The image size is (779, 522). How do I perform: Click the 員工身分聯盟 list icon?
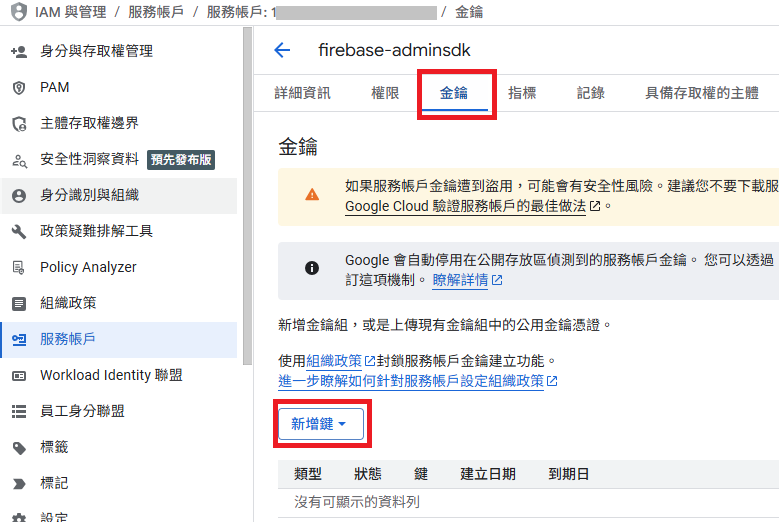click(18, 411)
